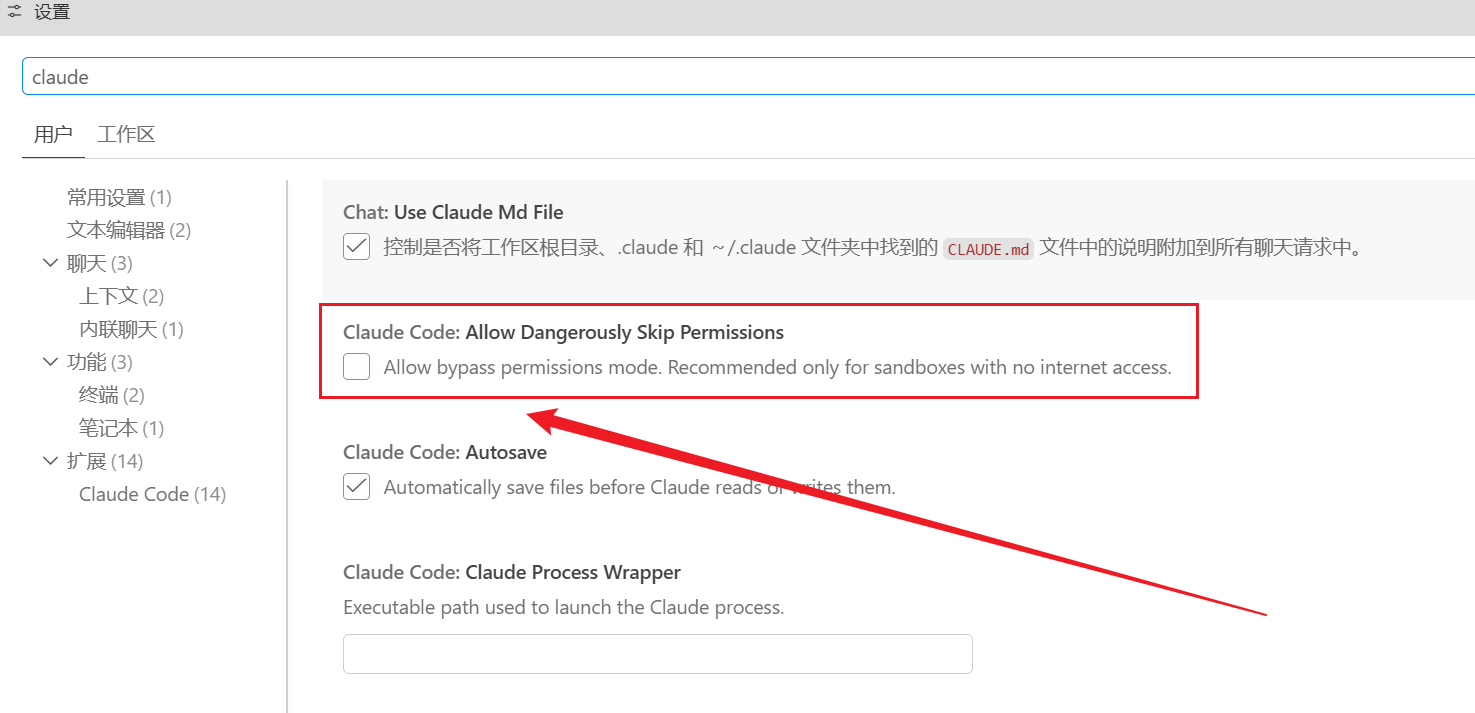Screen dimensions: 1475x713
Task: Switch to the 用户 settings tab
Action: point(53,134)
